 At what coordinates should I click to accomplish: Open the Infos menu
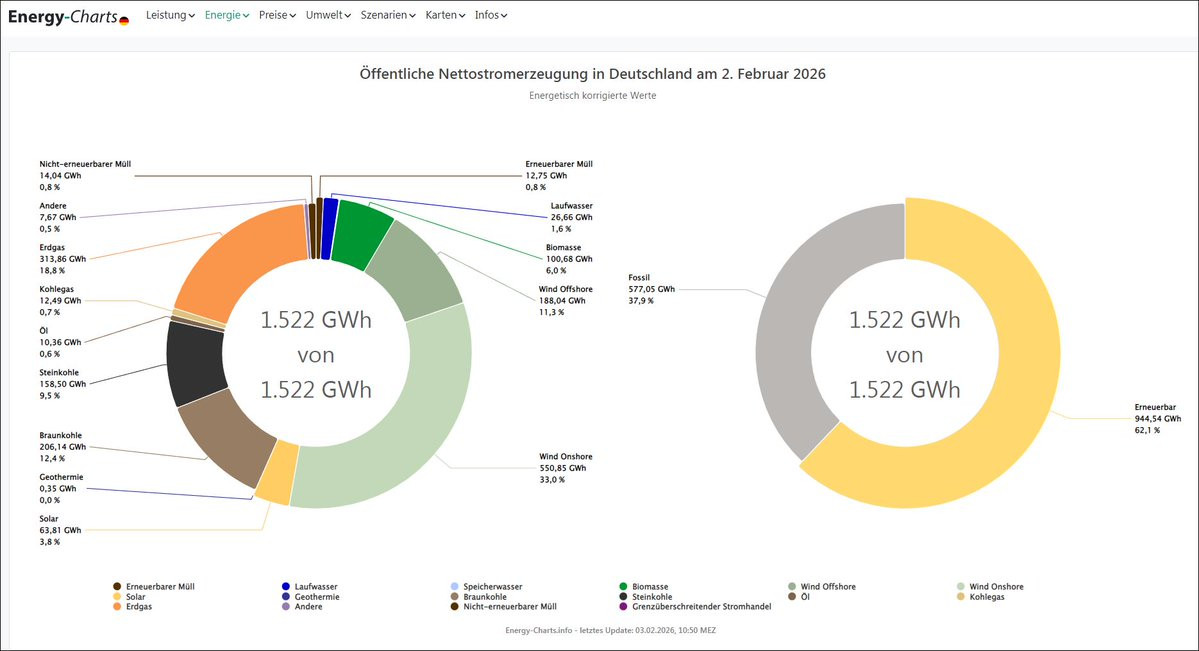(490, 15)
